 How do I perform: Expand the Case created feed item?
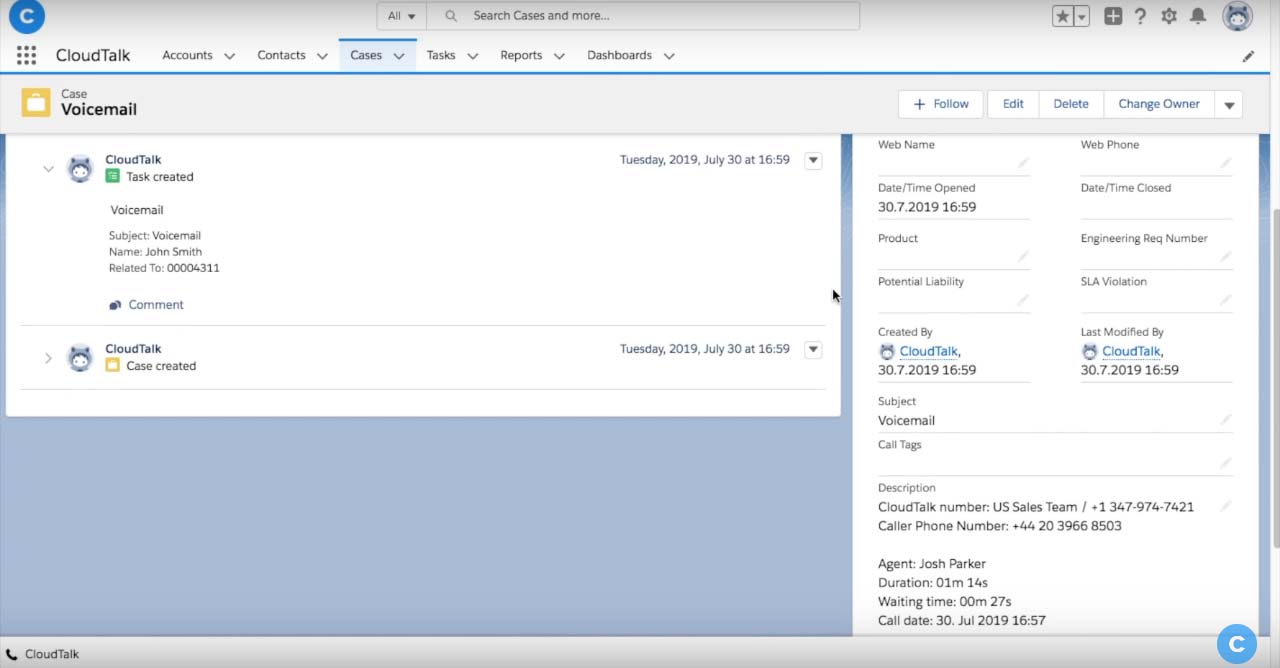point(48,358)
